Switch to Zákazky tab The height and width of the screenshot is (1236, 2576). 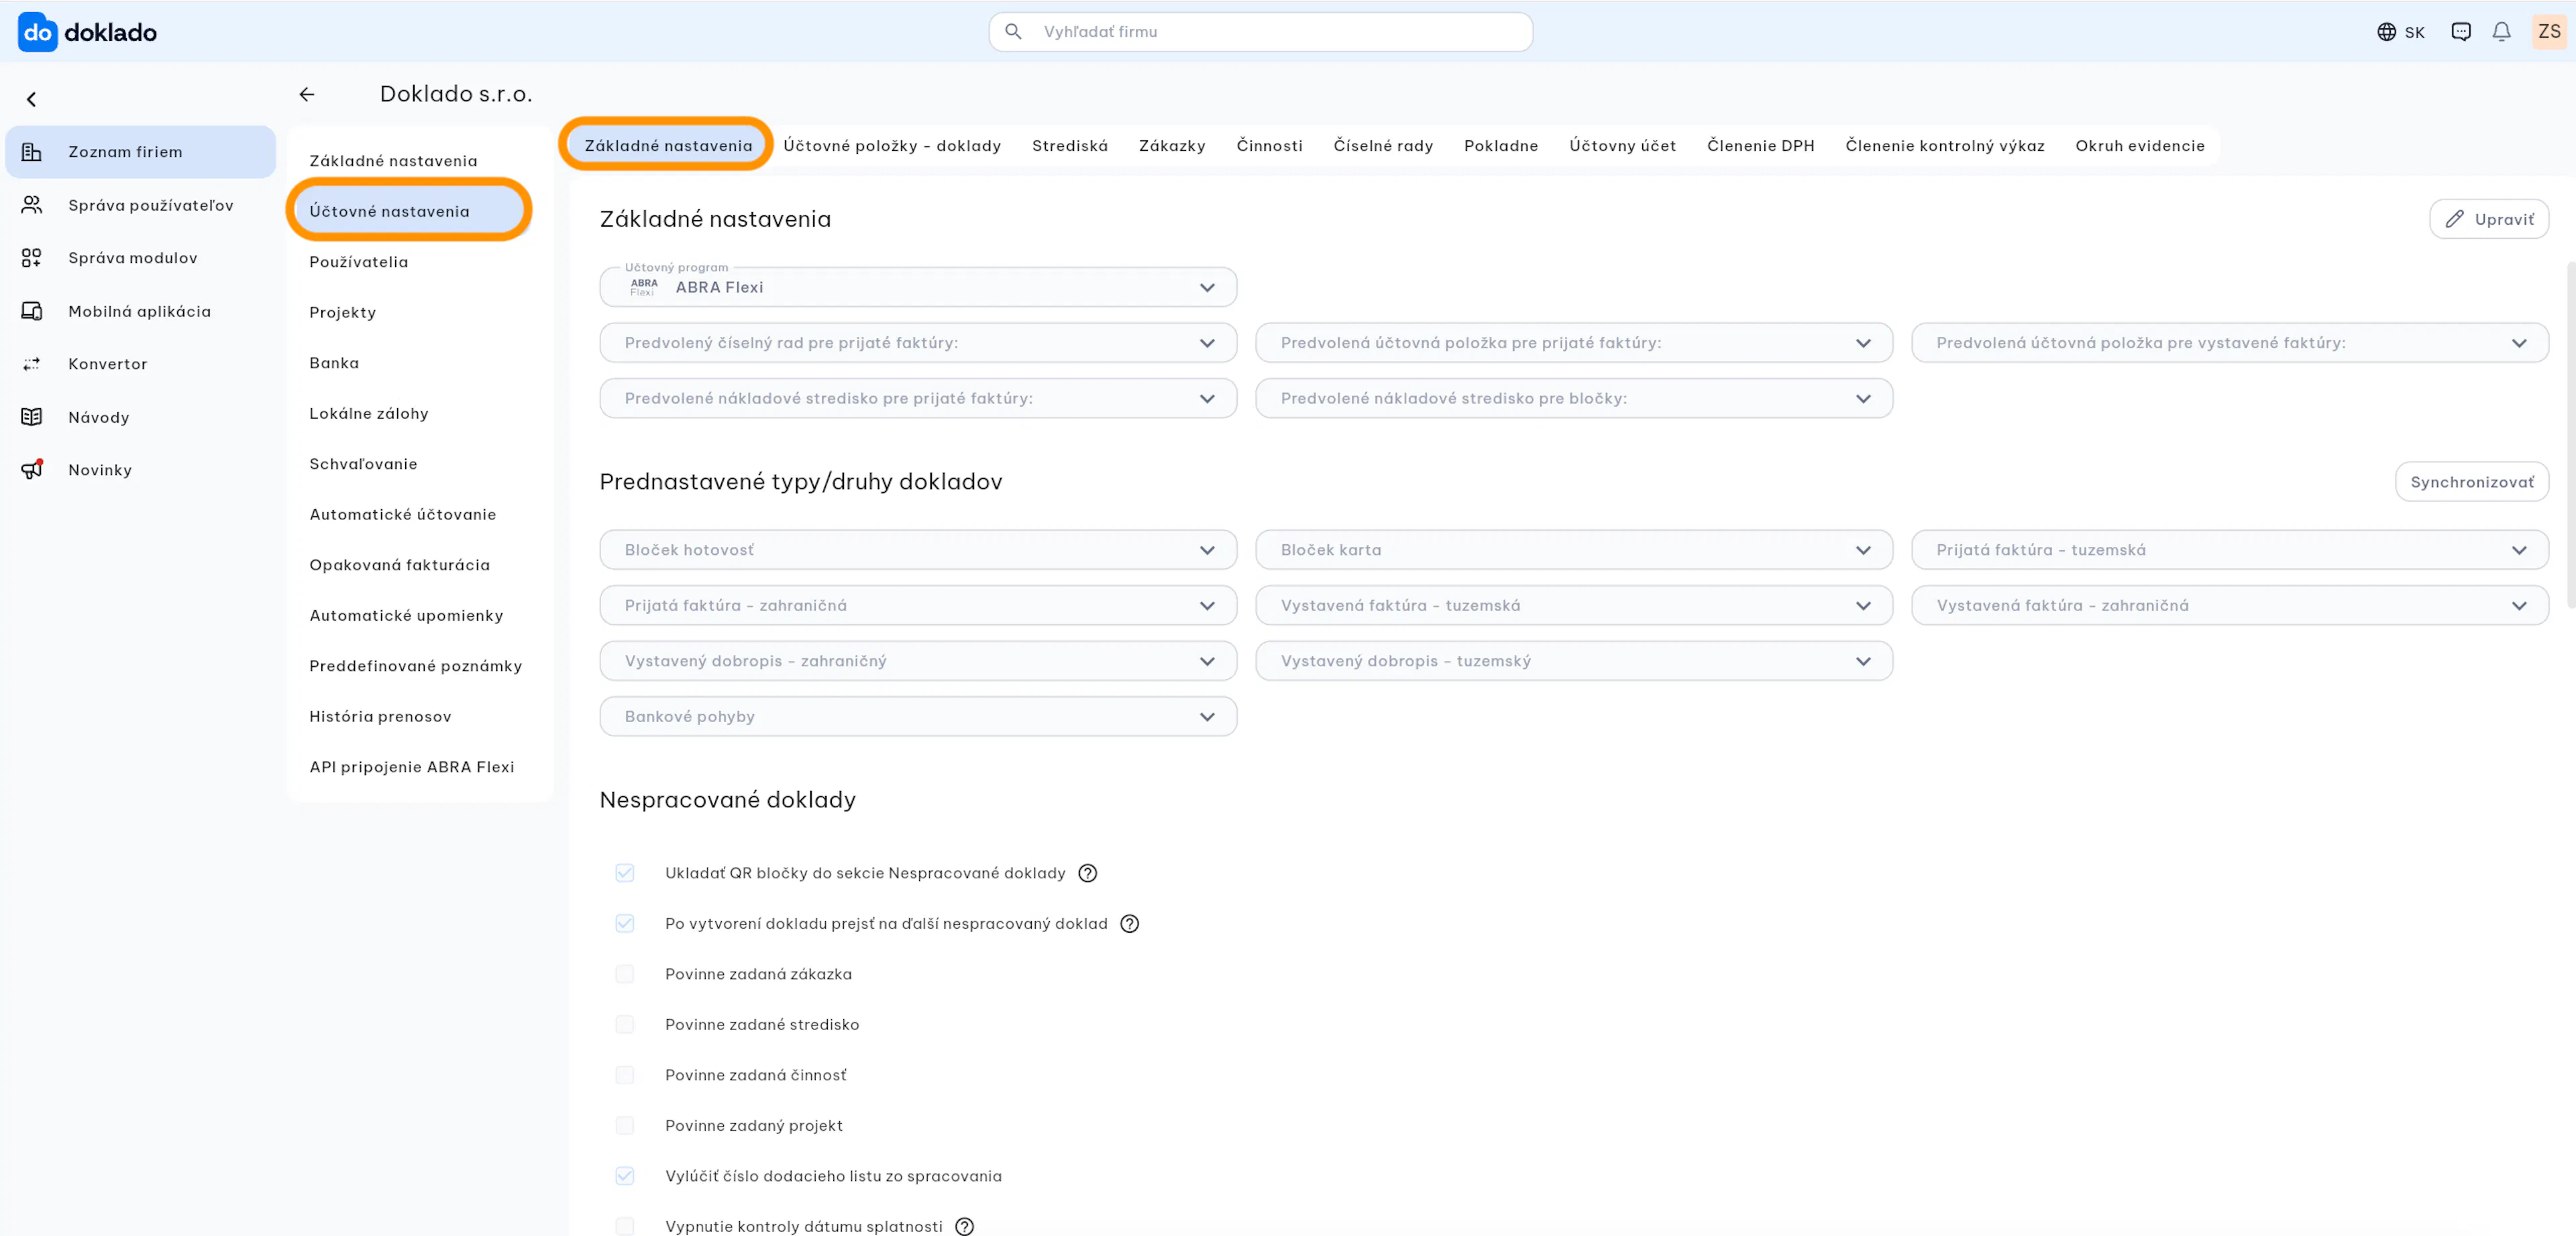click(1172, 146)
